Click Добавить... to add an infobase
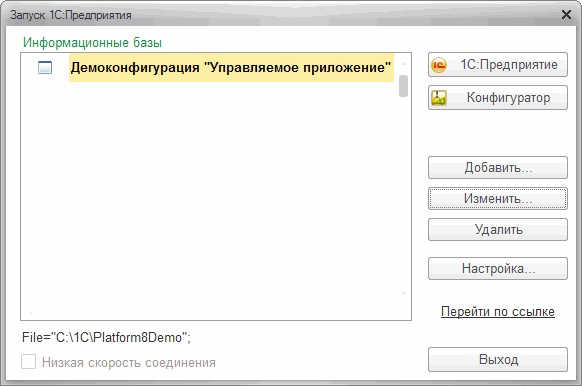This screenshot has width=582, height=386. coord(498,168)
